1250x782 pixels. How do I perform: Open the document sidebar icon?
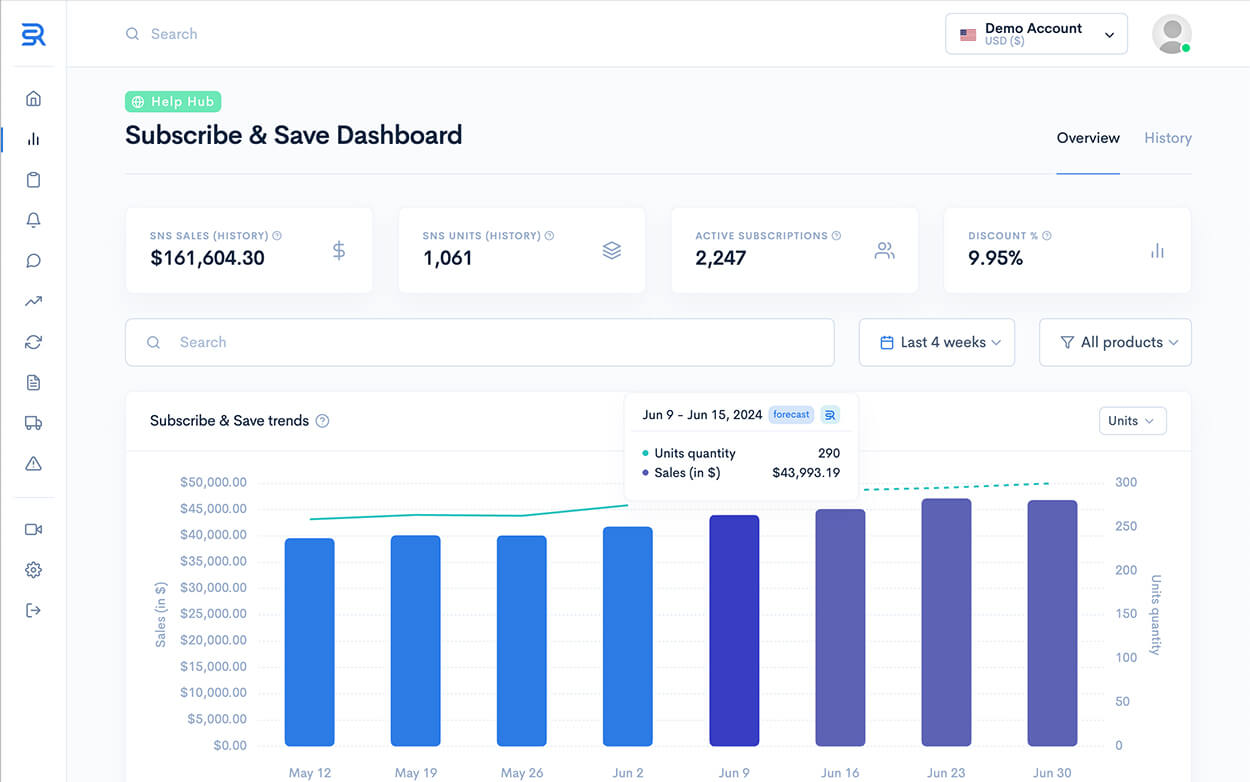(33, 382)
